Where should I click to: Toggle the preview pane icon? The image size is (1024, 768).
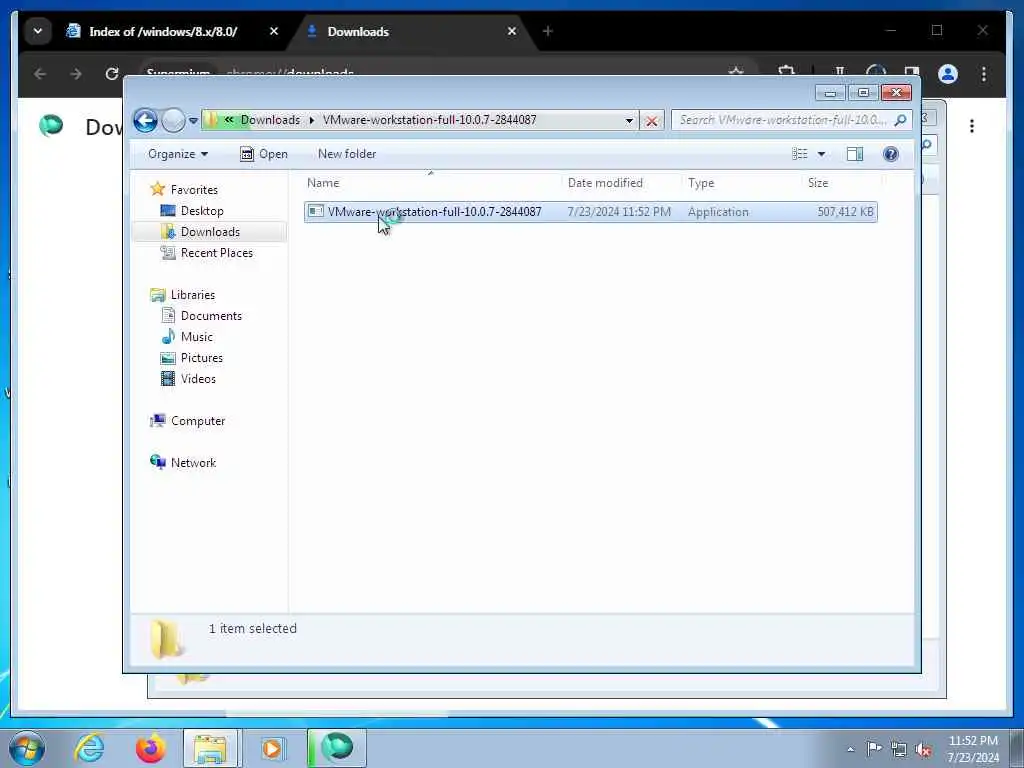(855, 154)
